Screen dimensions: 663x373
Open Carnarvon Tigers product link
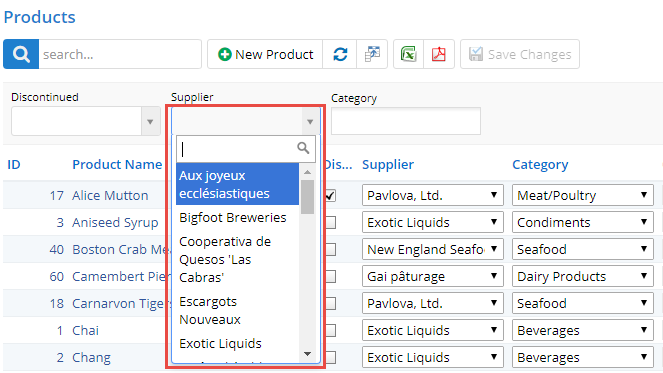tap(121, 304)
